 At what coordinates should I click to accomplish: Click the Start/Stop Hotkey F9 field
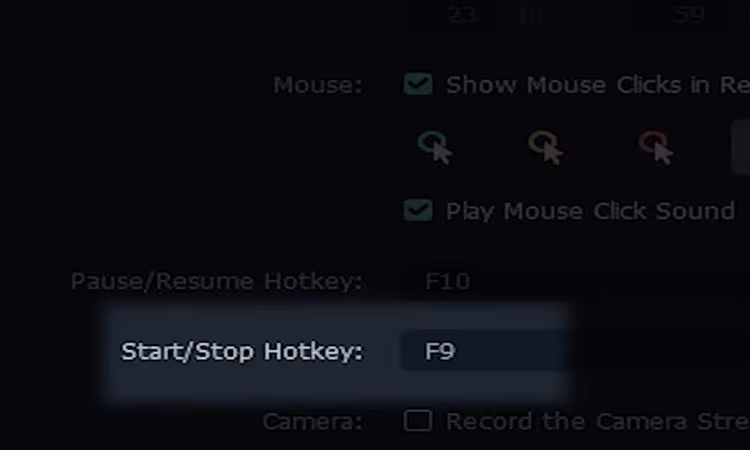484,351
